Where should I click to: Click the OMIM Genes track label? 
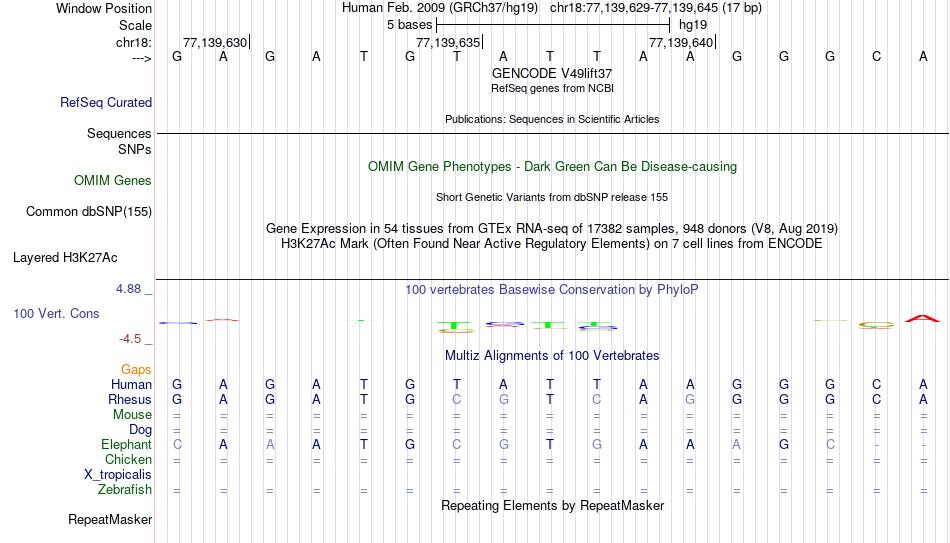pos(112,181)
